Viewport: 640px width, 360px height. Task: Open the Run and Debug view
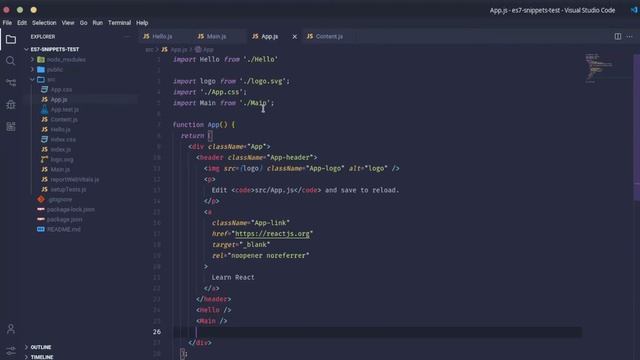[11, 104]
